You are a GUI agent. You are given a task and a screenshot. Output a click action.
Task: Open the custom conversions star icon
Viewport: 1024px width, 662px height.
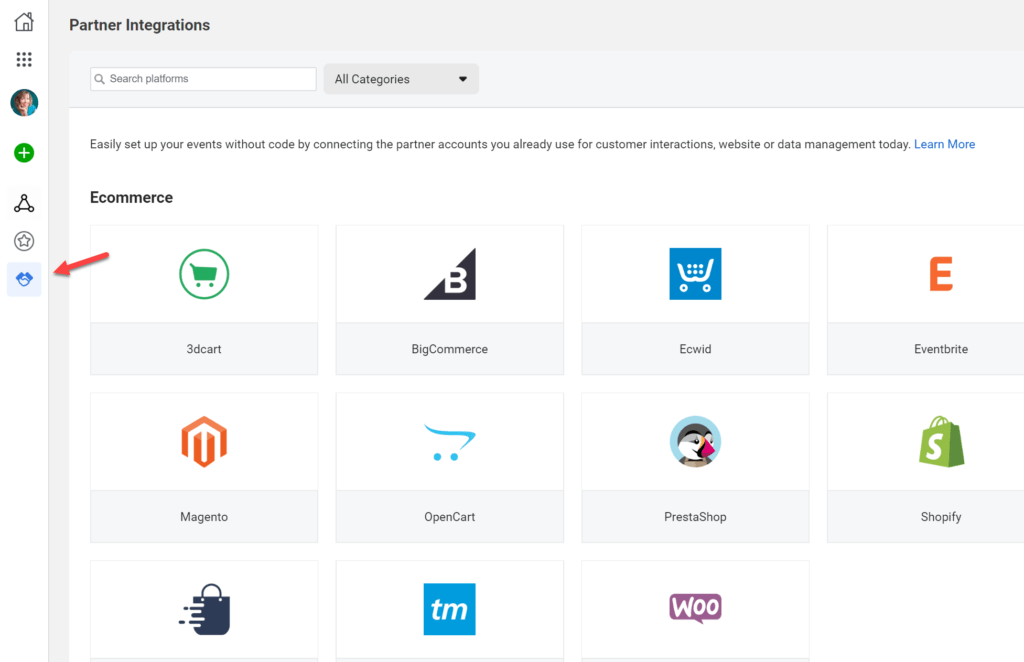pos(24,241)
